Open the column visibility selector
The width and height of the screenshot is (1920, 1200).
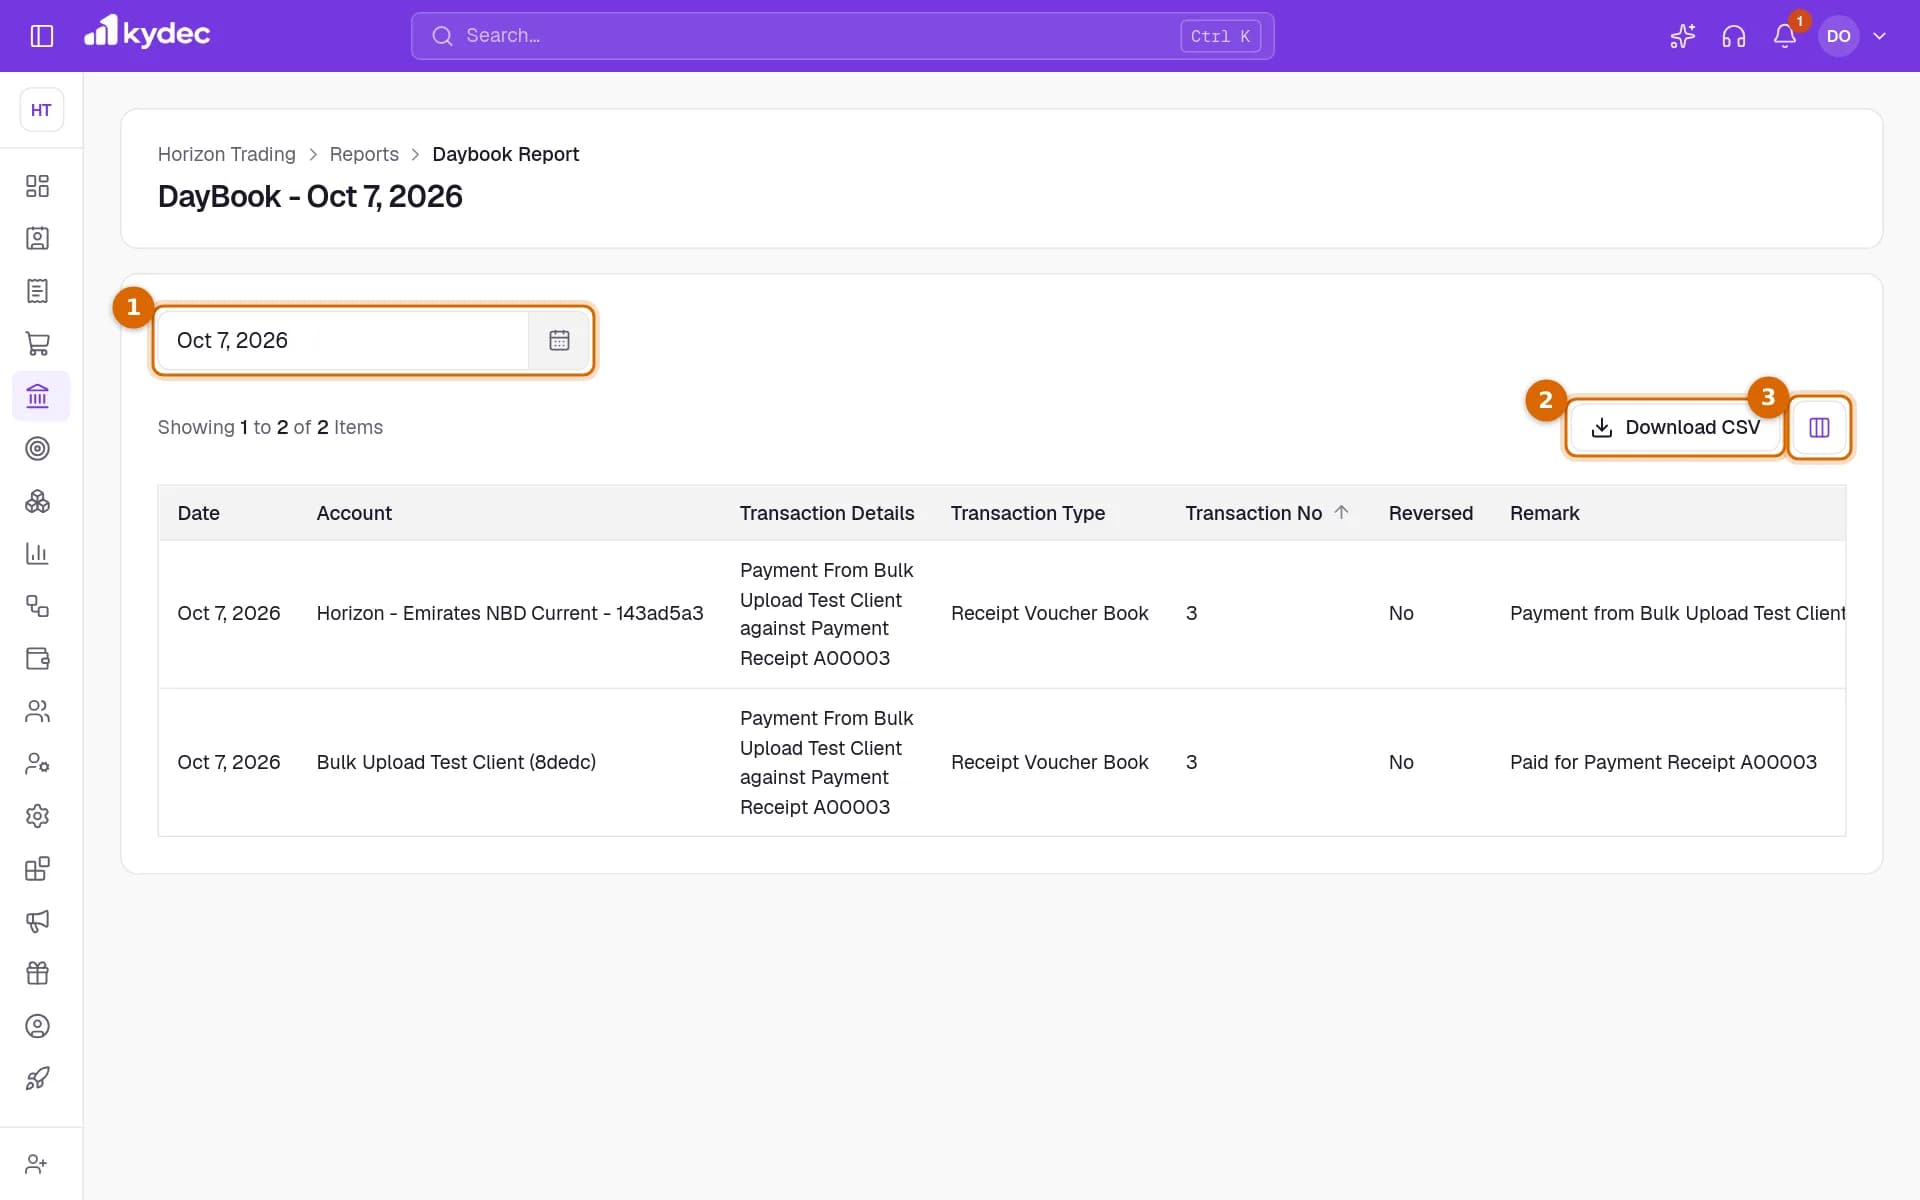1819,427
